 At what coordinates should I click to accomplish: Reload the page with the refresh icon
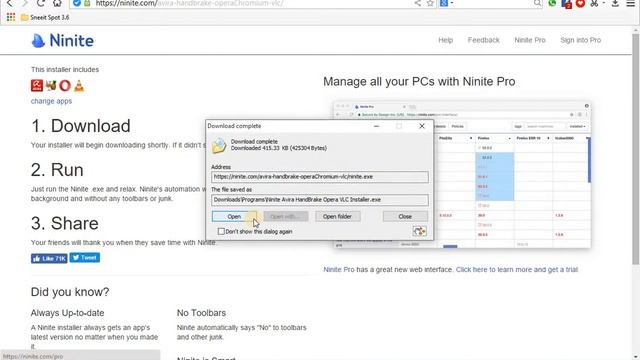[40, 3]
